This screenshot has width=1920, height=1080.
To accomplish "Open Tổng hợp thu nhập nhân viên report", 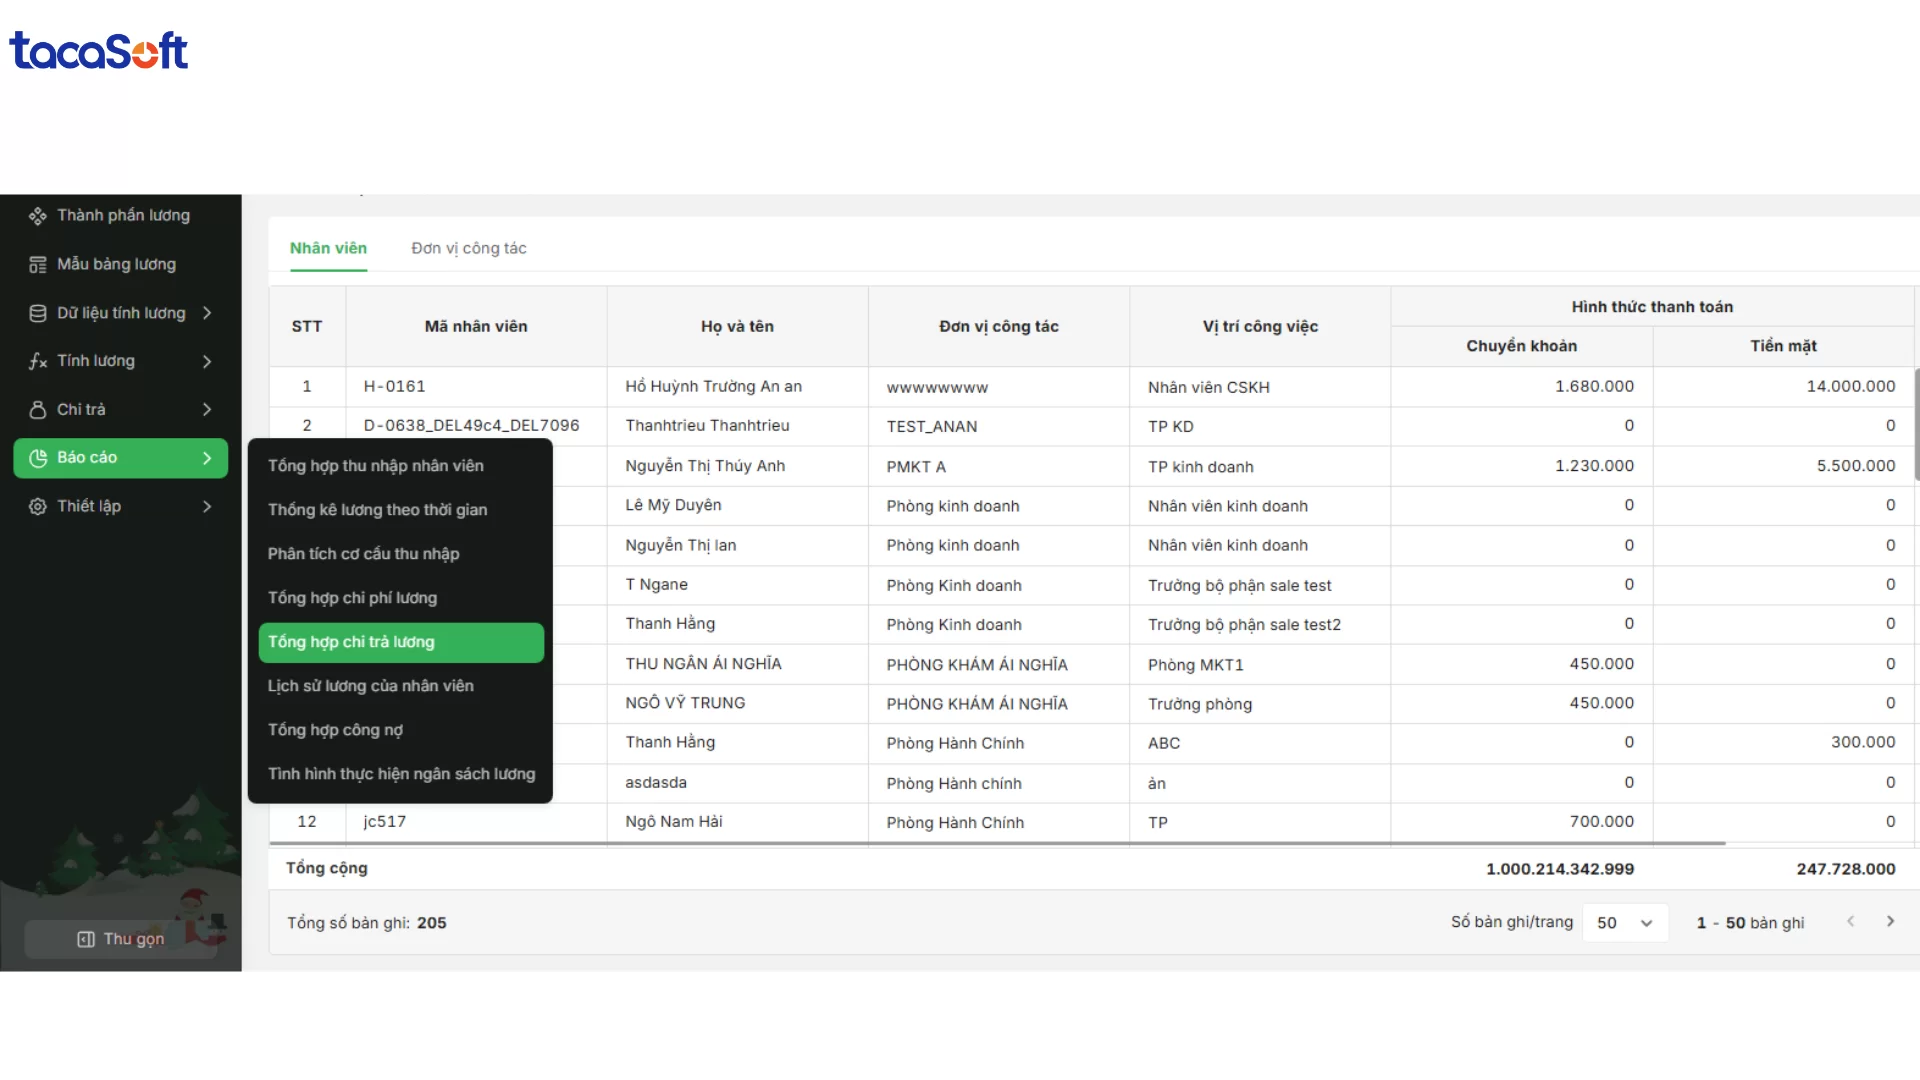I will coord(375,466).
